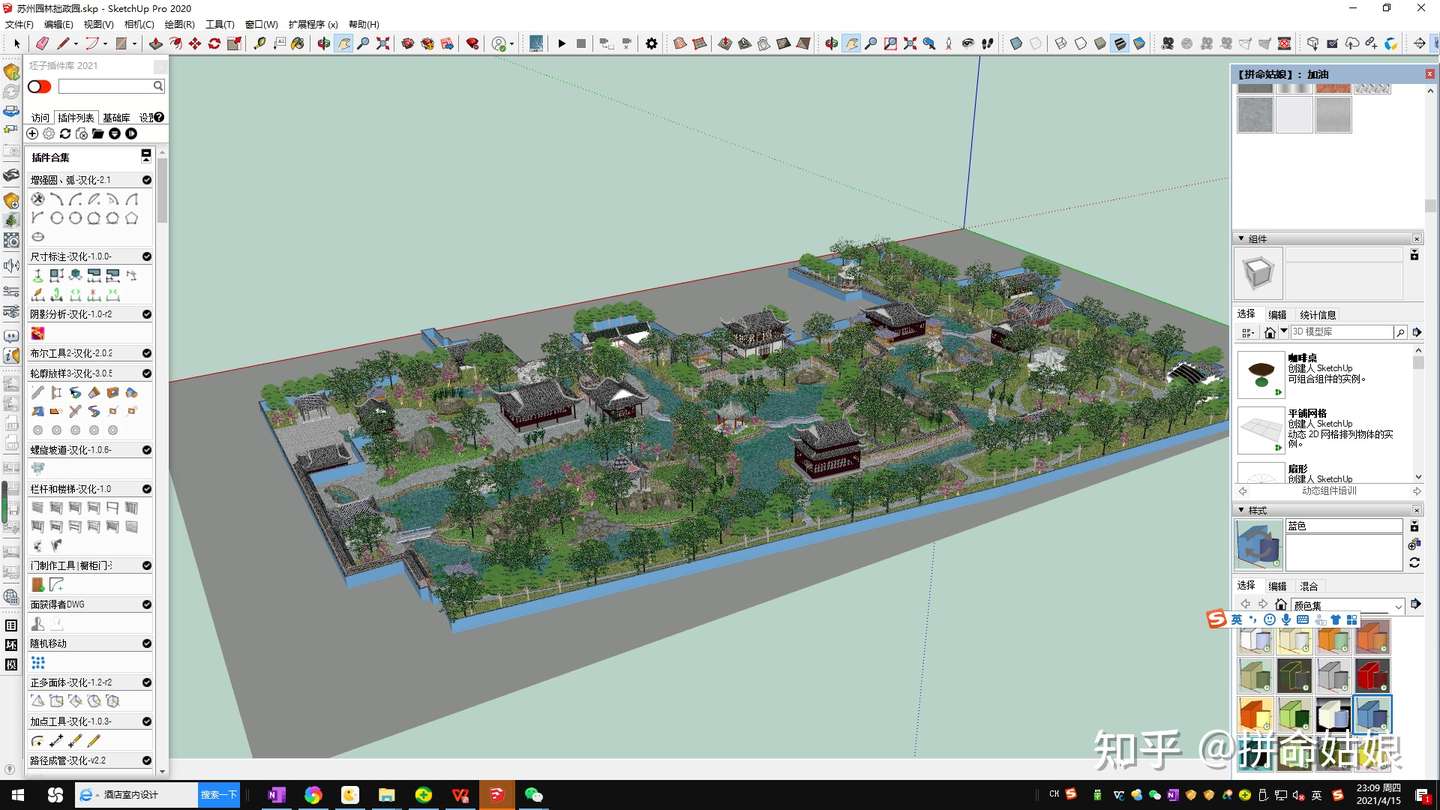Switch to Monochrome style

(1139, 43)
